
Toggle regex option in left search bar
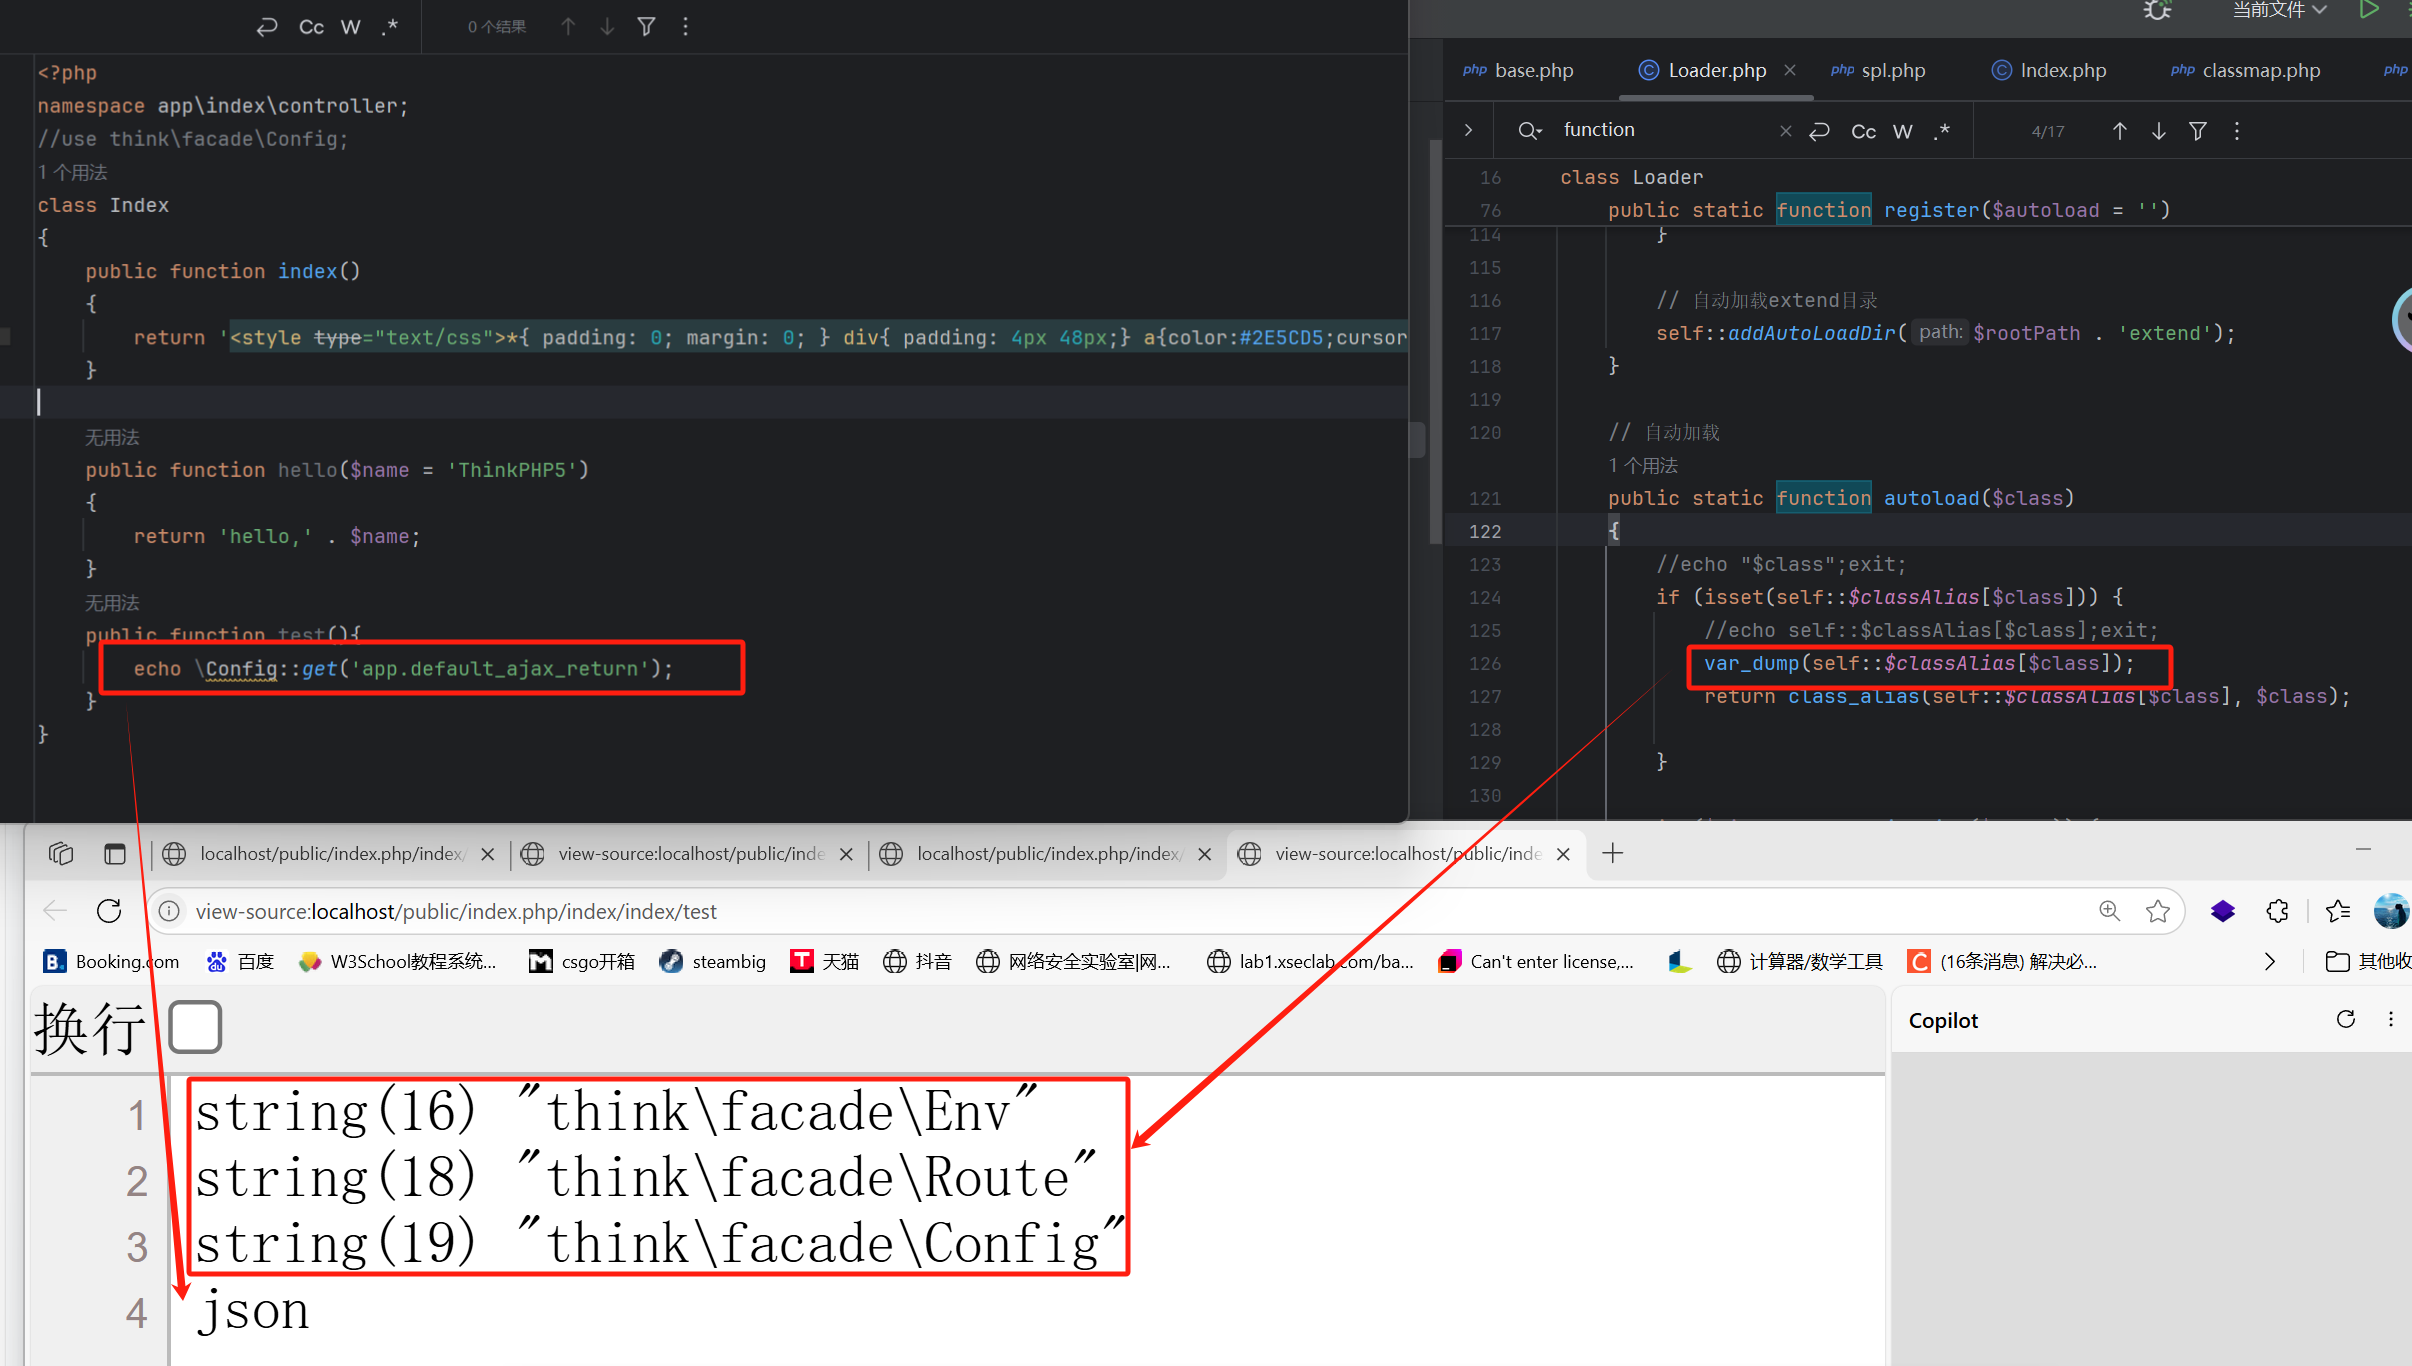[389, 27]
